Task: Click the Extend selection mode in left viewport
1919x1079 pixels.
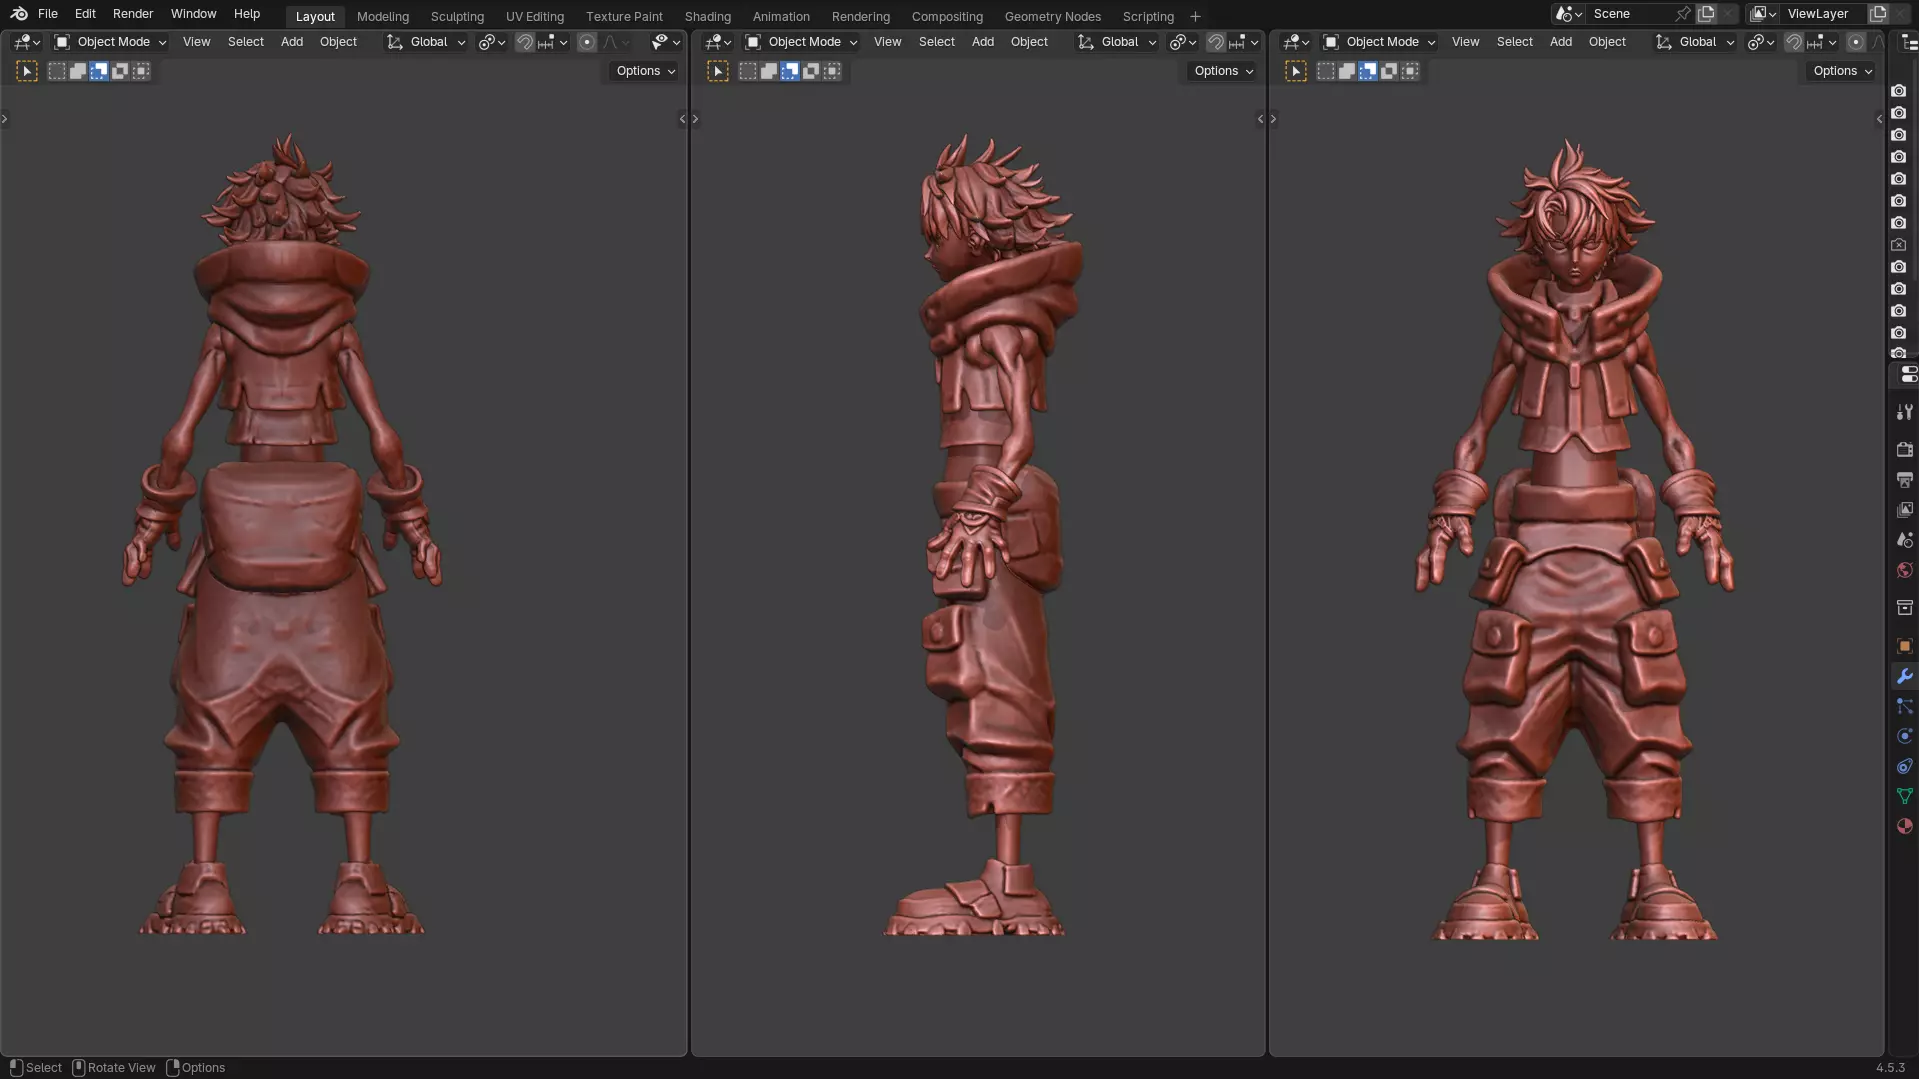Action: pos(78,71)
